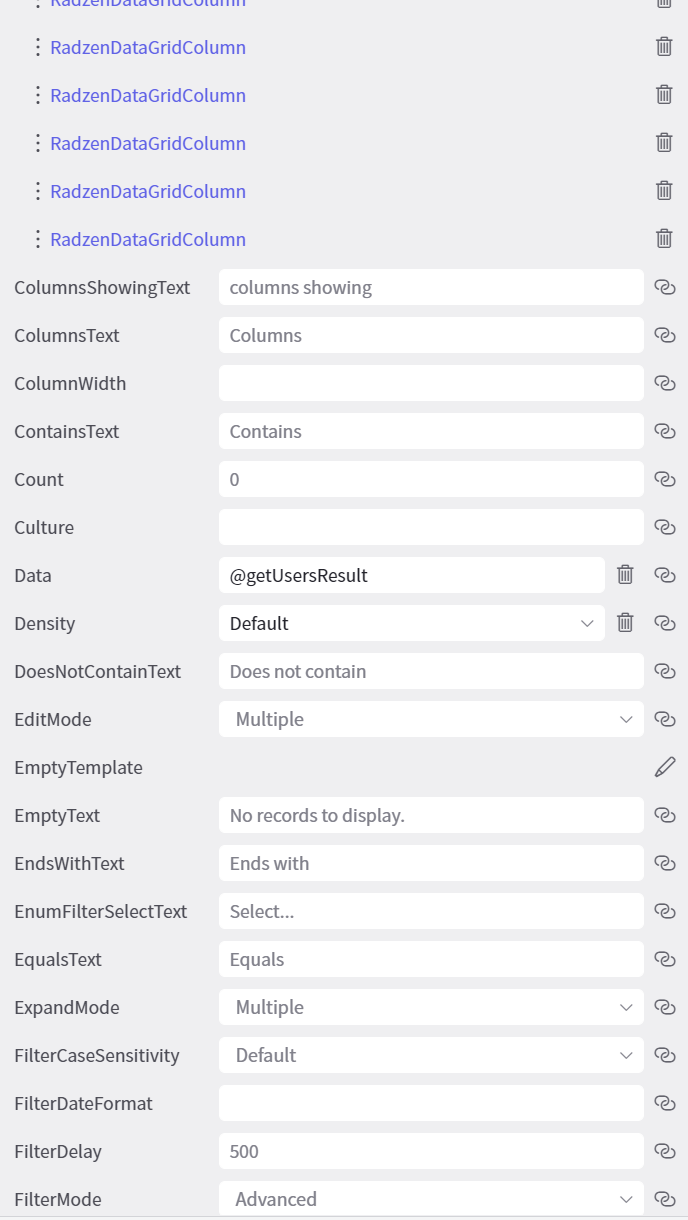688x1220 pixels.
Task: Click the bind icon for FilterDelay
Action: coord(665,1151)
